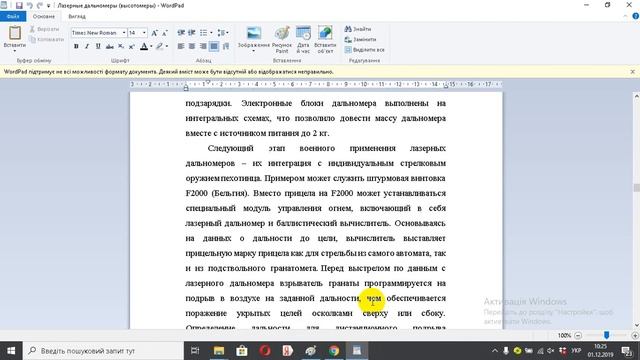Click Copy (Копіювати) in the clipboard group

pyautogui.click(x=47, y=40)
